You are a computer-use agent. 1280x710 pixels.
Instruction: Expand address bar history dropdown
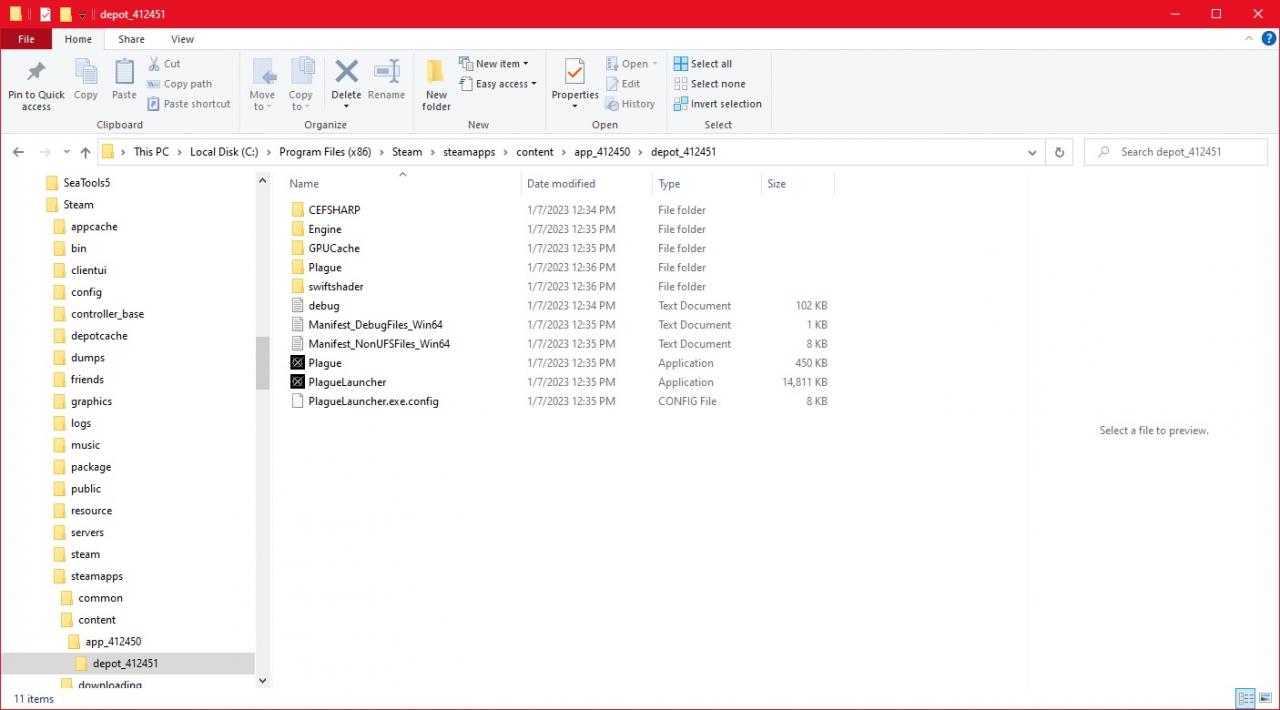[1032, 152]
